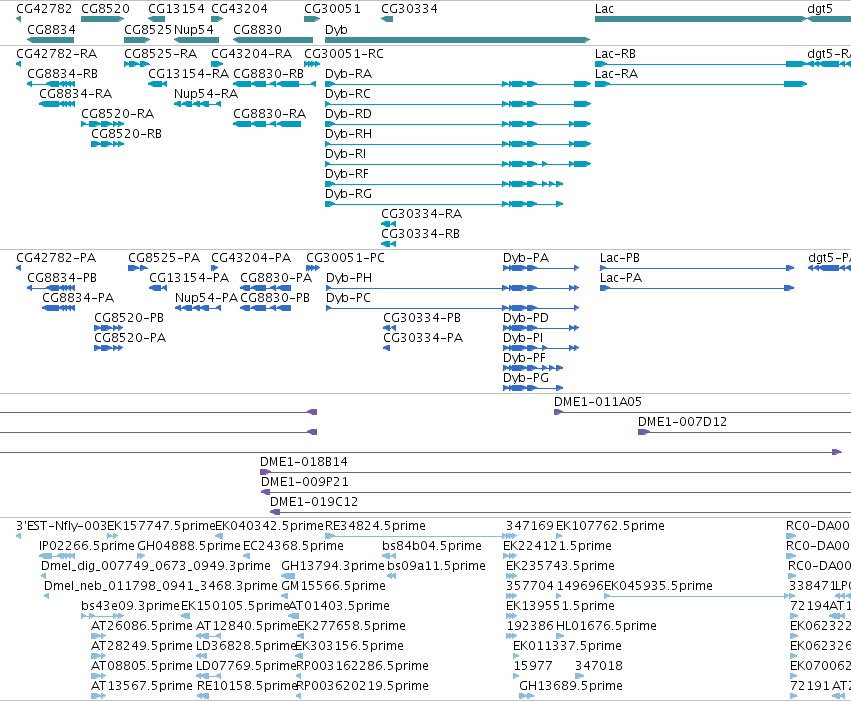Image resolution: width=851 pixels, height=701 pixels.
Task: Click protein Dyb-PF label
Action: (x=524, y=358)
